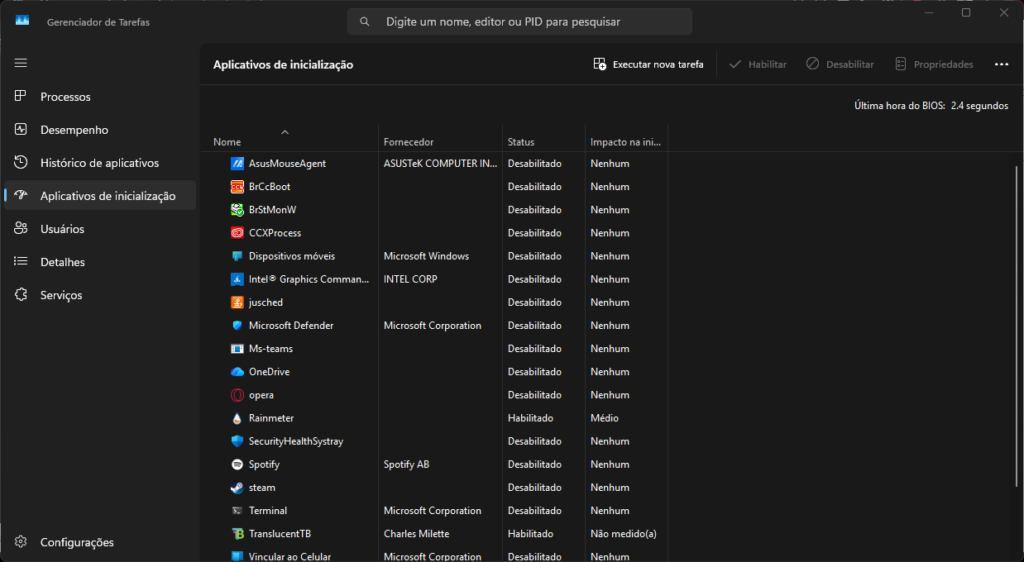Open the hamburger navigation menu
The height and width of the screenshot is (562, 1024).
point(21,63)
